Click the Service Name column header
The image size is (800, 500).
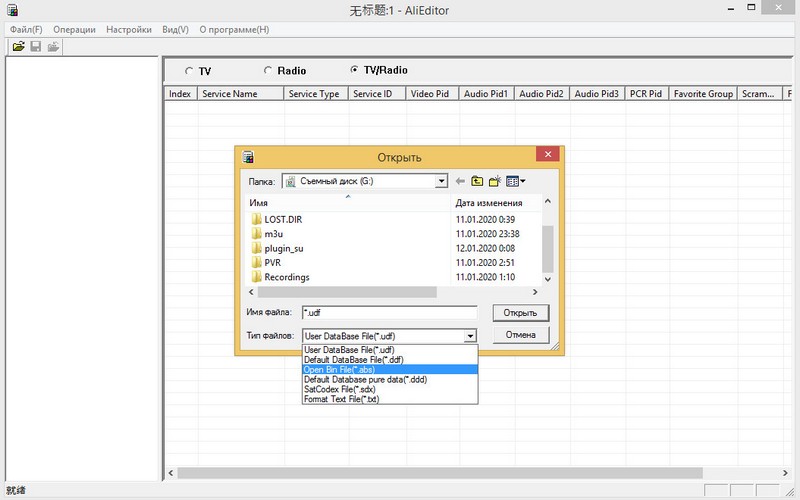[241, 94]
